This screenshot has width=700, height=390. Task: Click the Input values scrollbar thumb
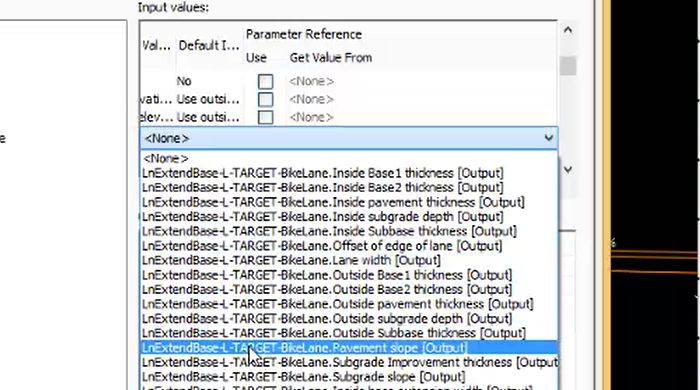pyautogui.click(x=568, y=66)
